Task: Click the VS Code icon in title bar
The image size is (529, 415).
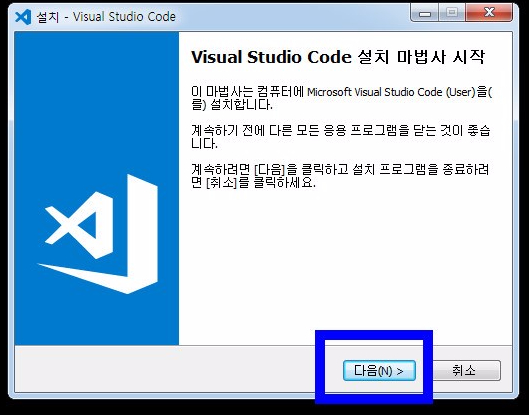Action: click(23, 17)
